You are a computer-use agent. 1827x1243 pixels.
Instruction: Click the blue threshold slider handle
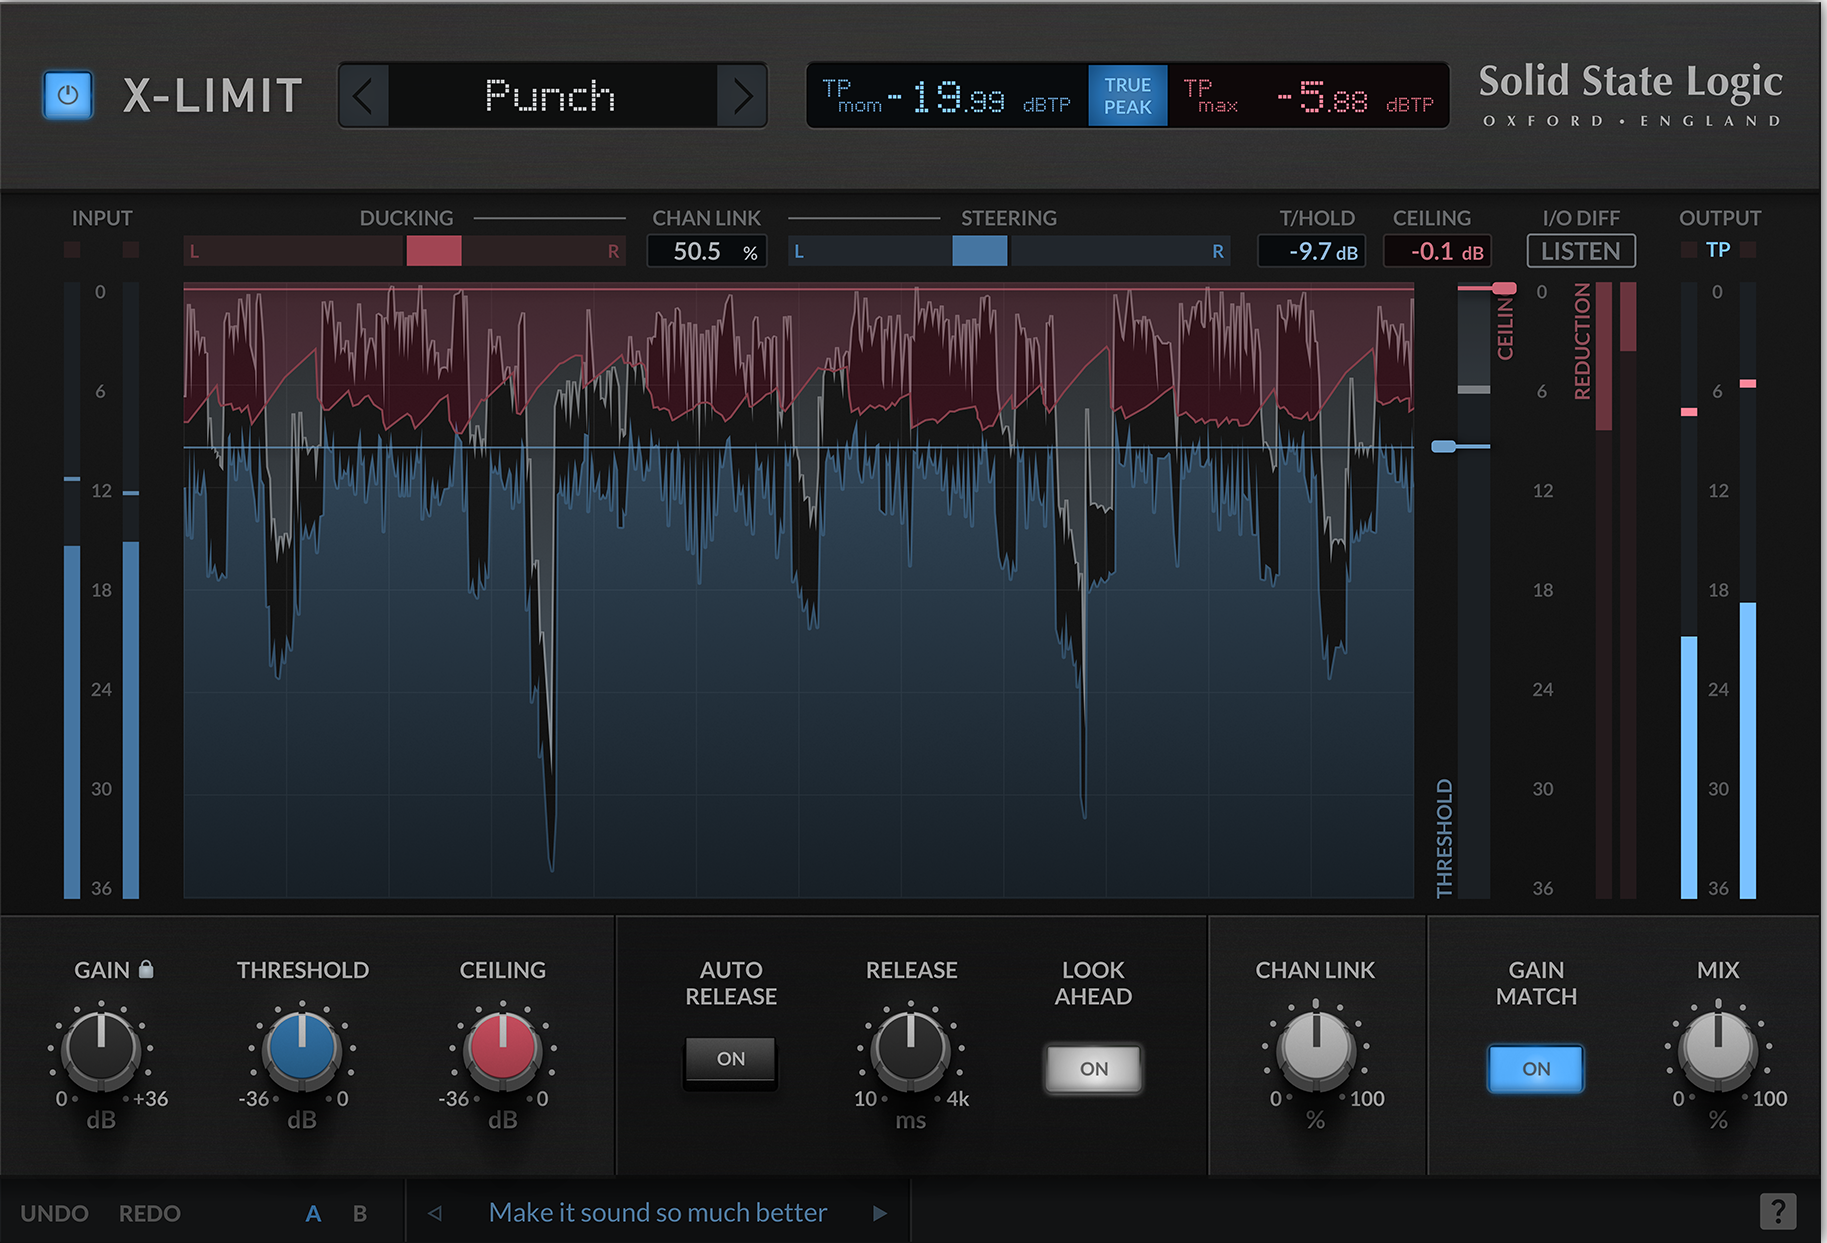[1443, 446]
